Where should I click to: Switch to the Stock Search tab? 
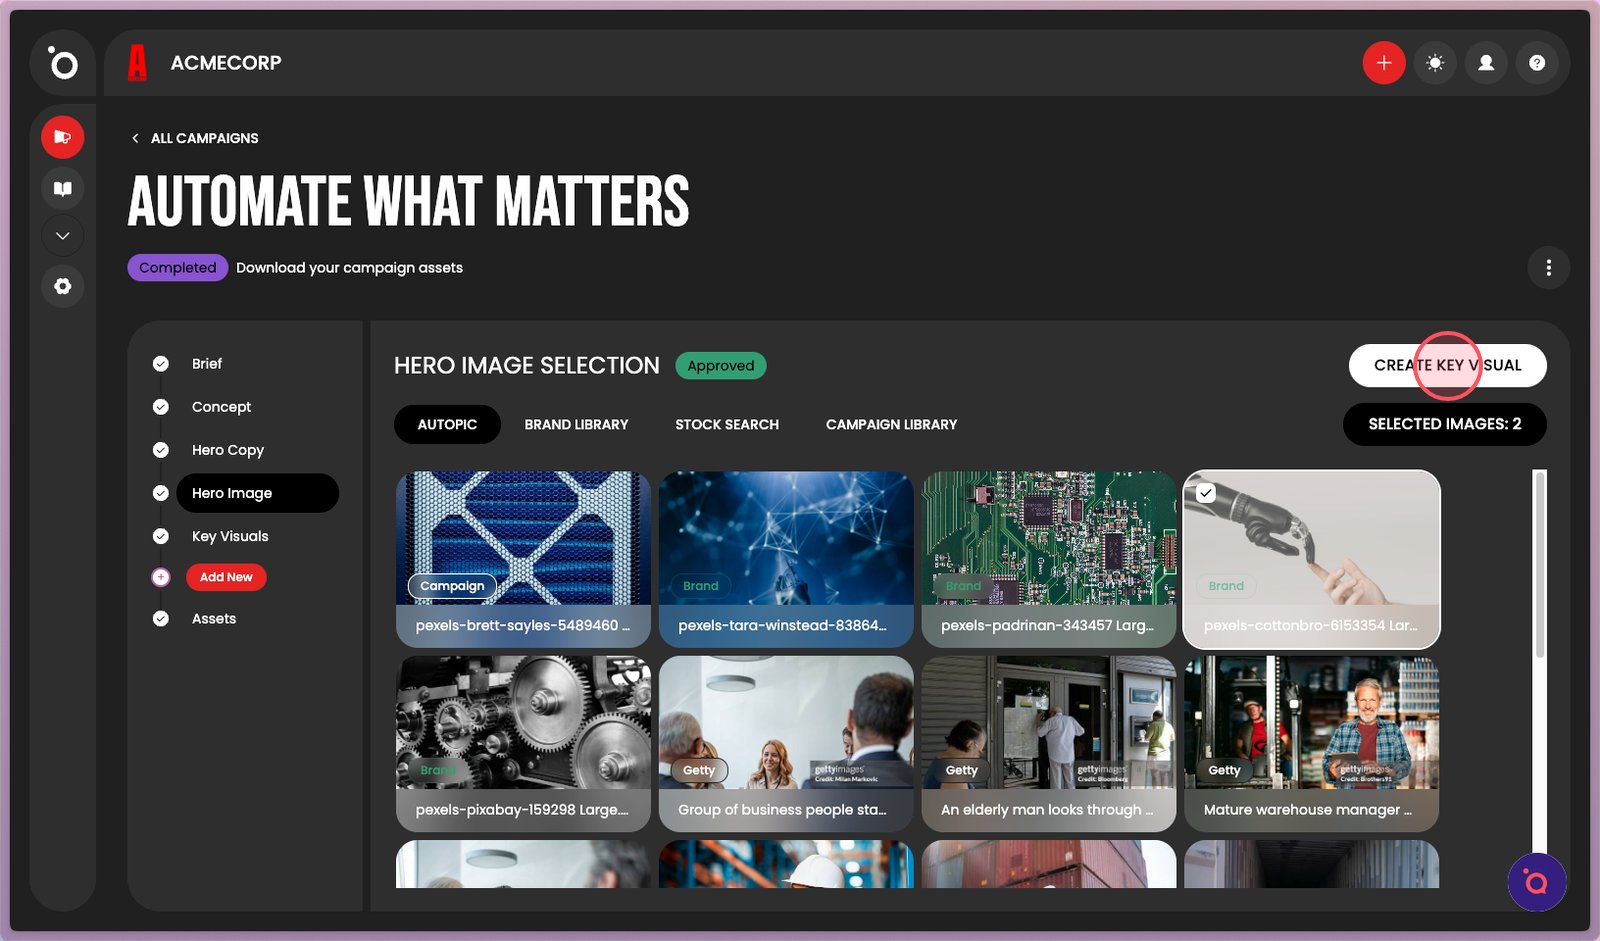[727, 424]
